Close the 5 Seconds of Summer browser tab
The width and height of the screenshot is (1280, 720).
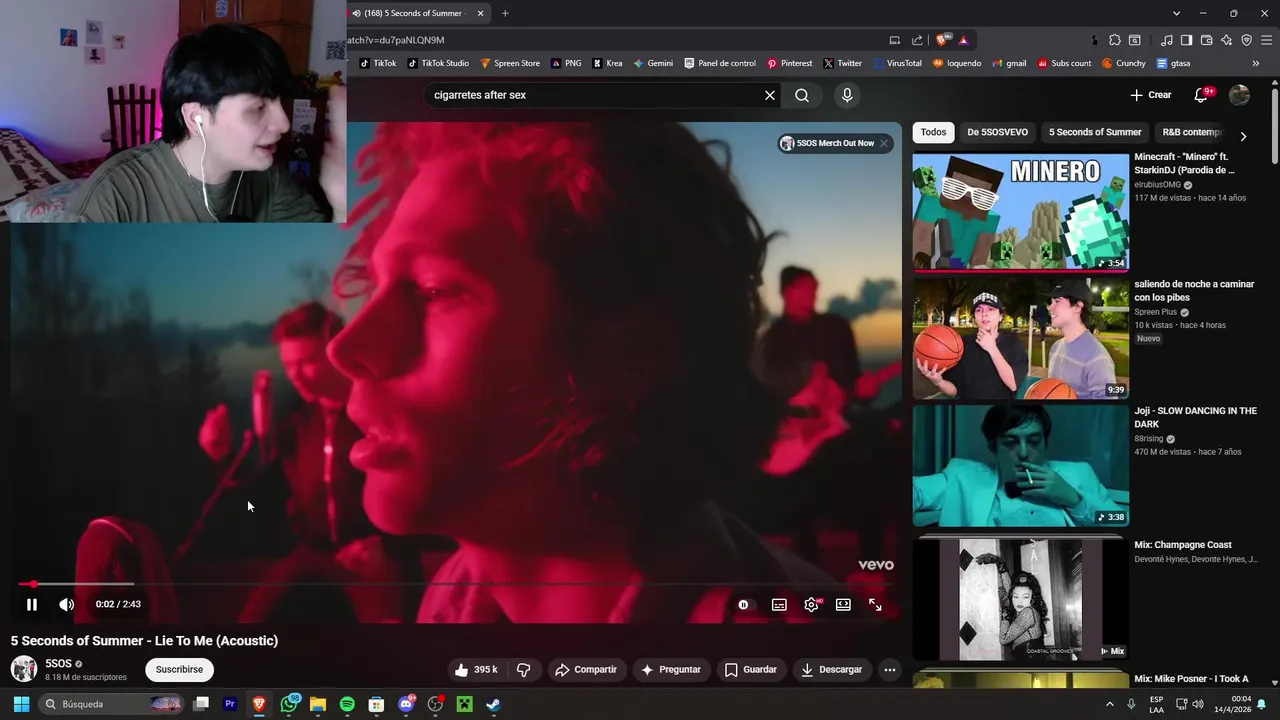coord(480,13)
